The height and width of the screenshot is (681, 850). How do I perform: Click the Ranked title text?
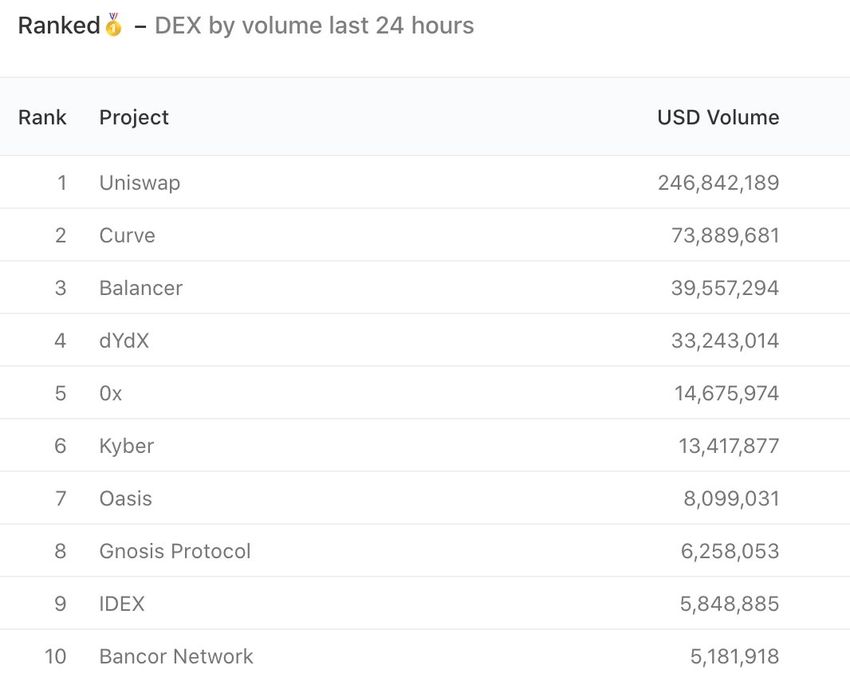pyautogui.click(x=59, y=25)
